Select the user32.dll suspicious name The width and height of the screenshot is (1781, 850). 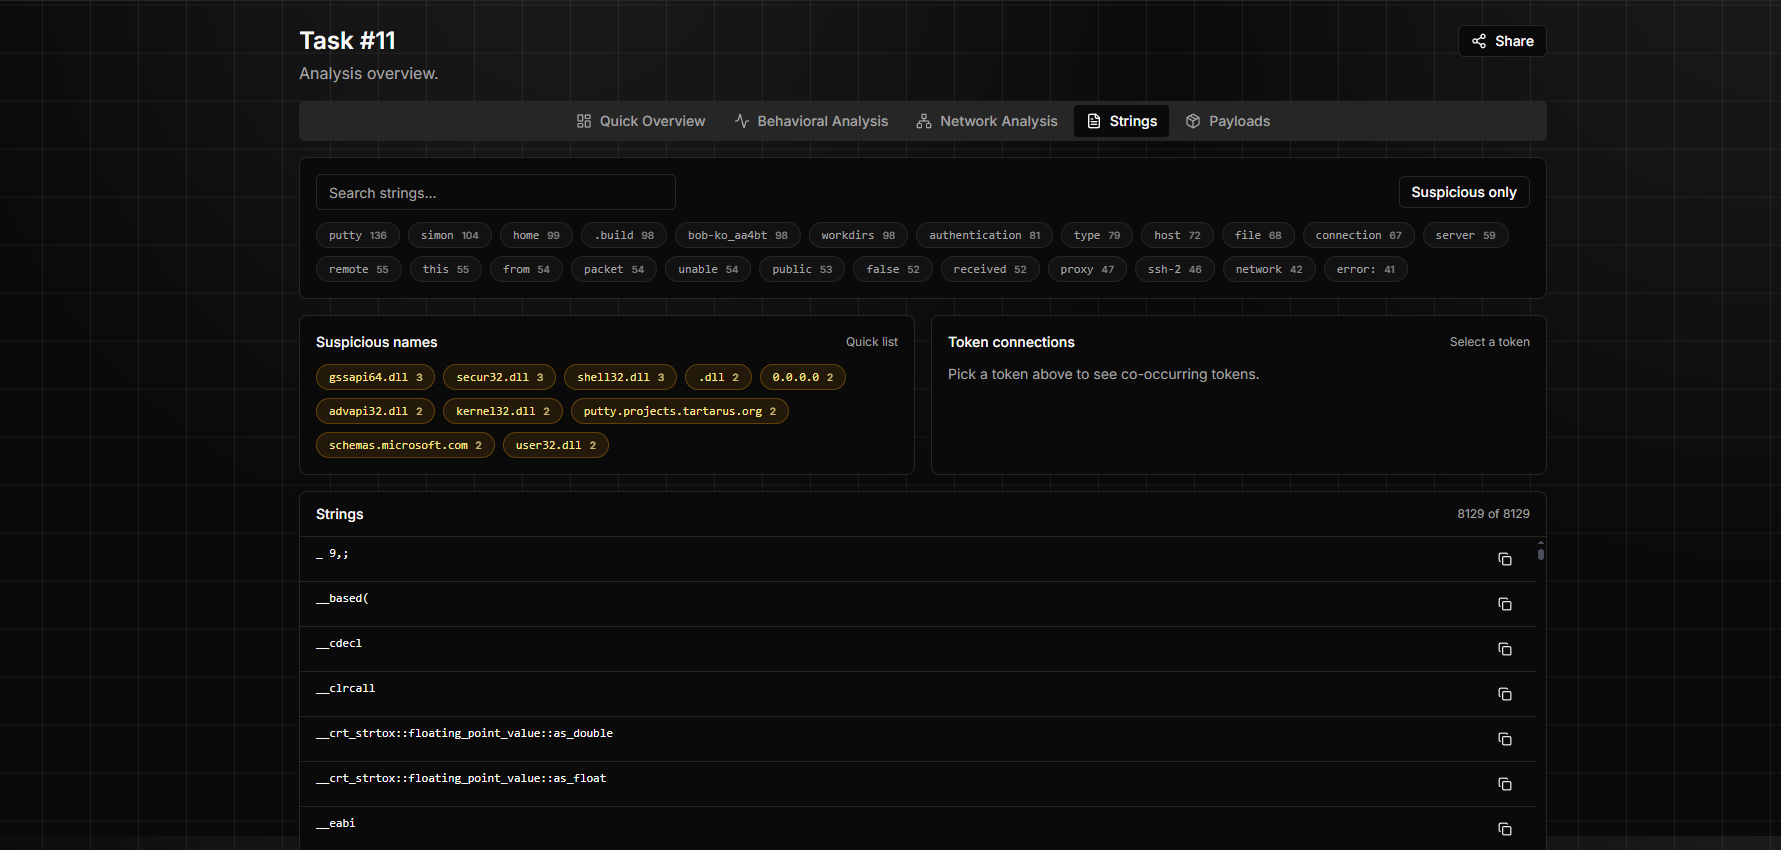[556, 445]
